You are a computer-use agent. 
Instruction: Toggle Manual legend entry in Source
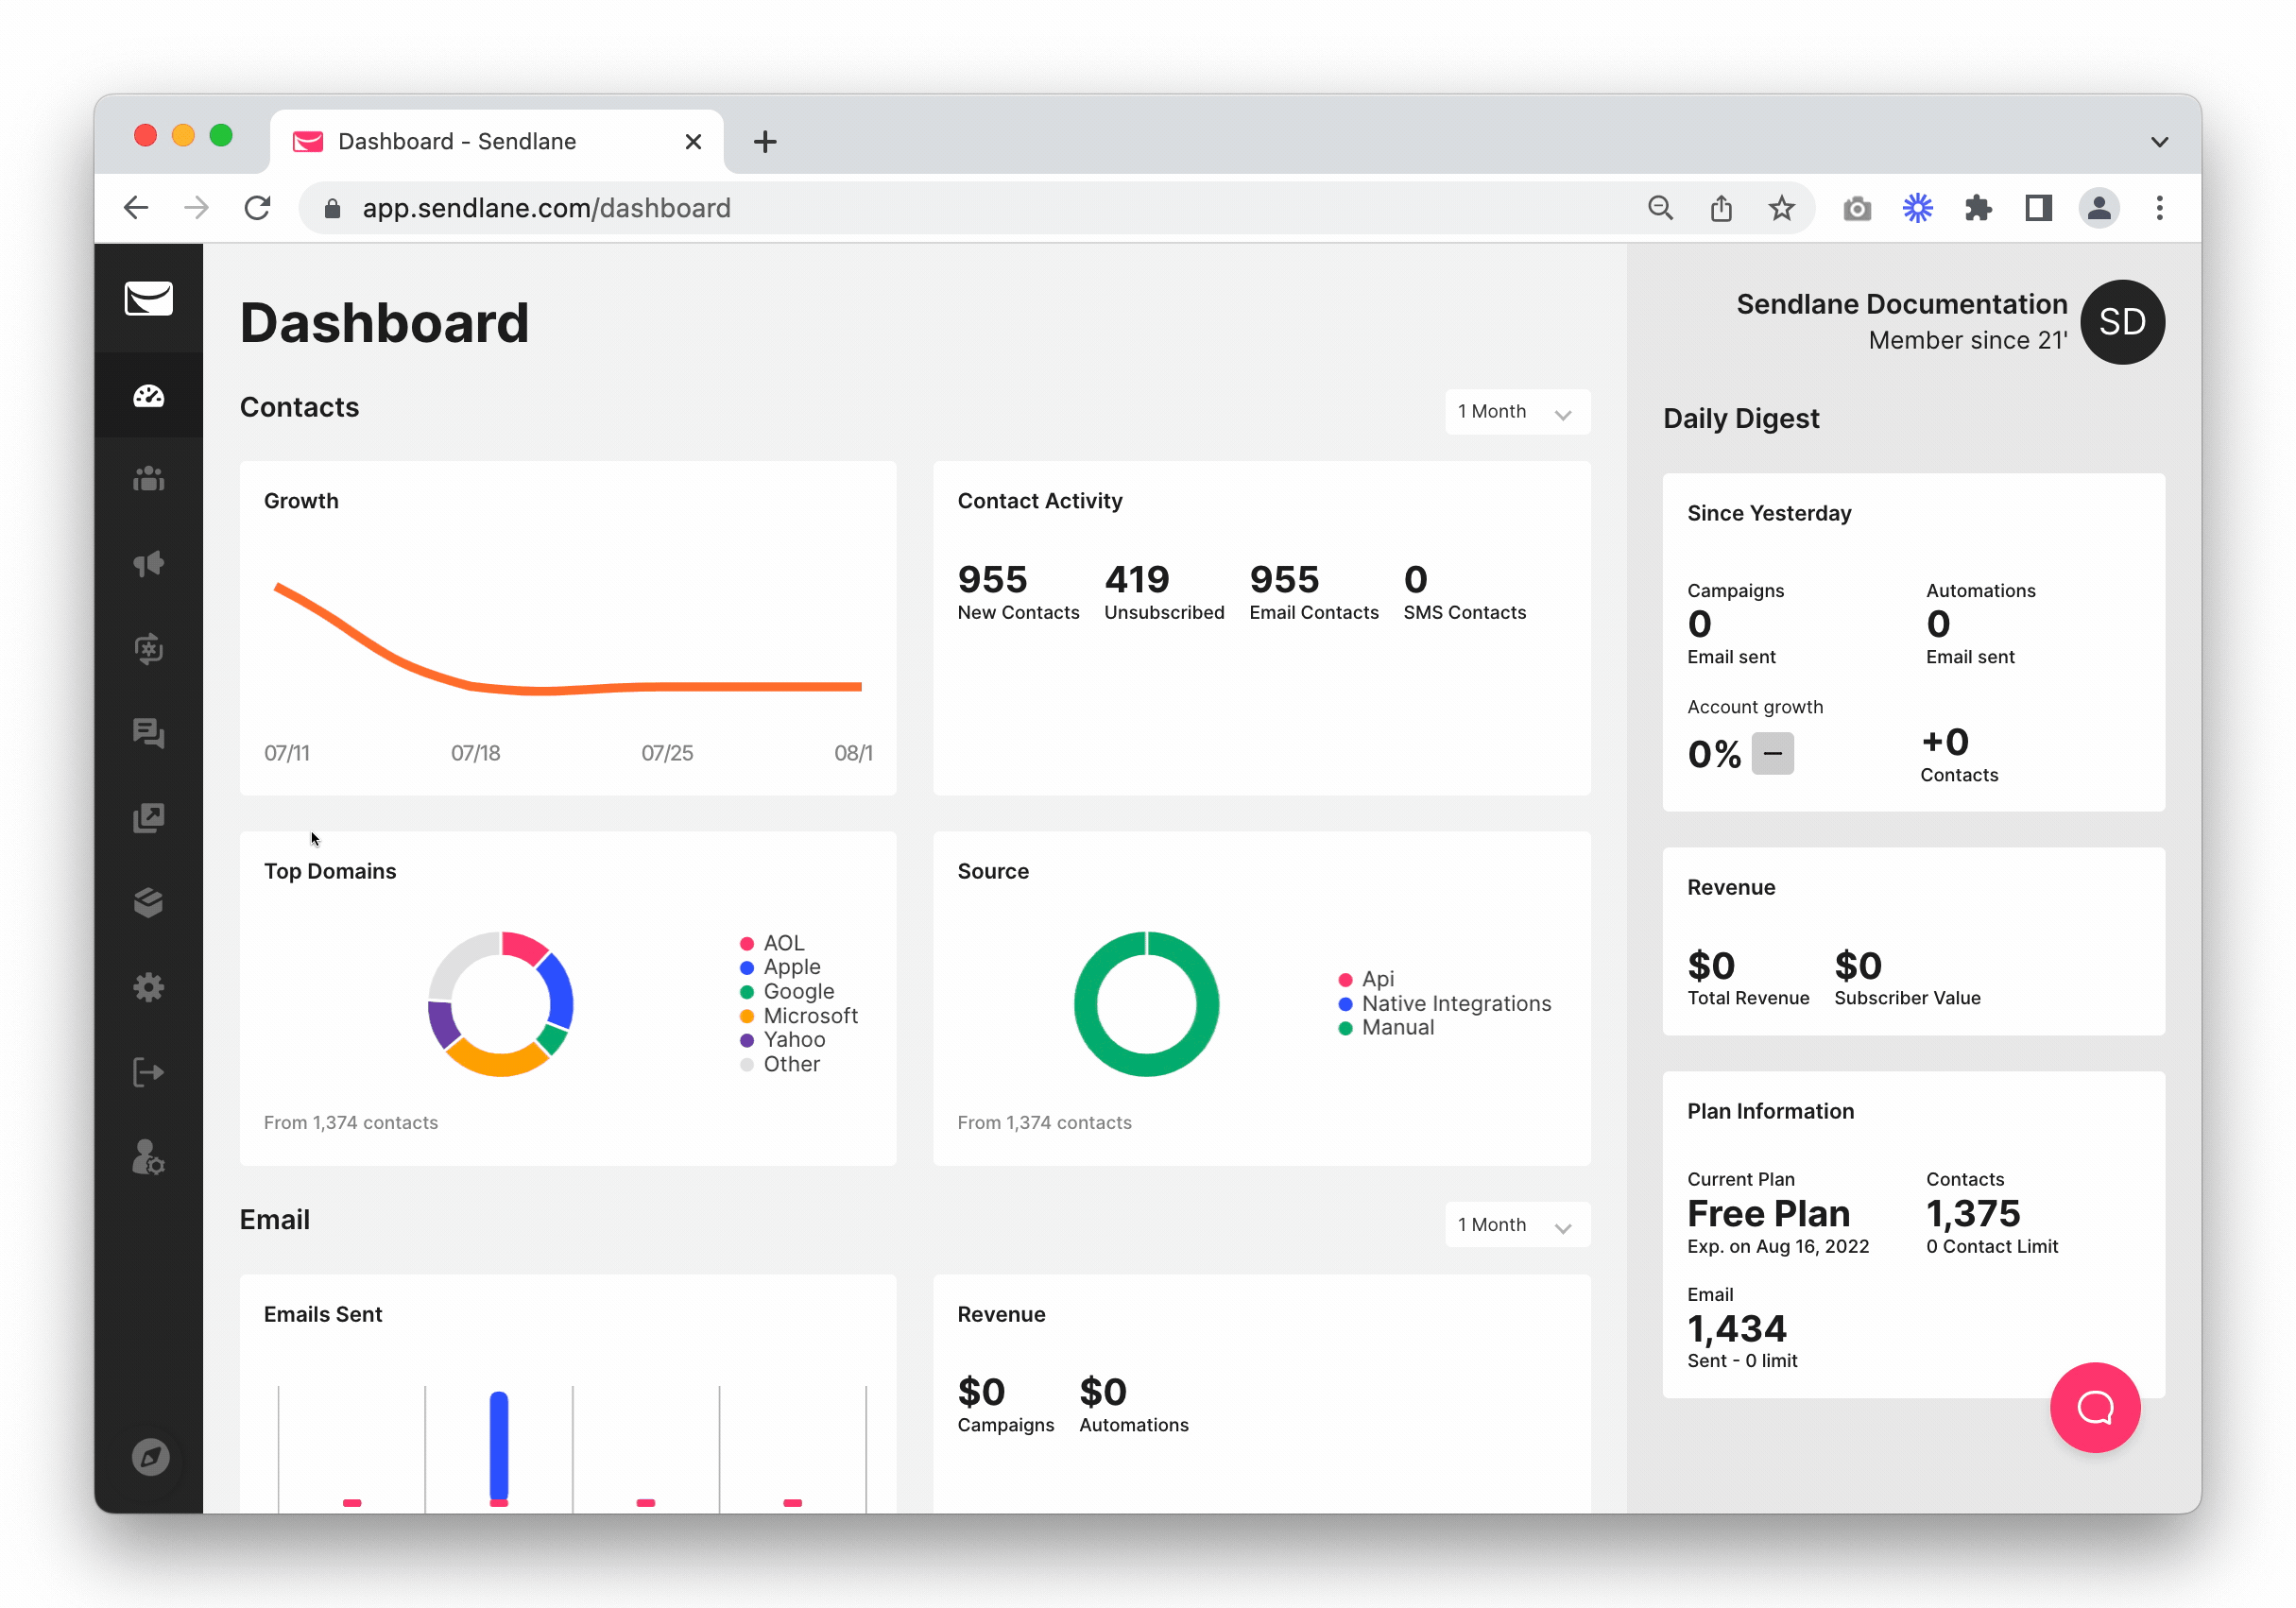click(1386, 1027)
